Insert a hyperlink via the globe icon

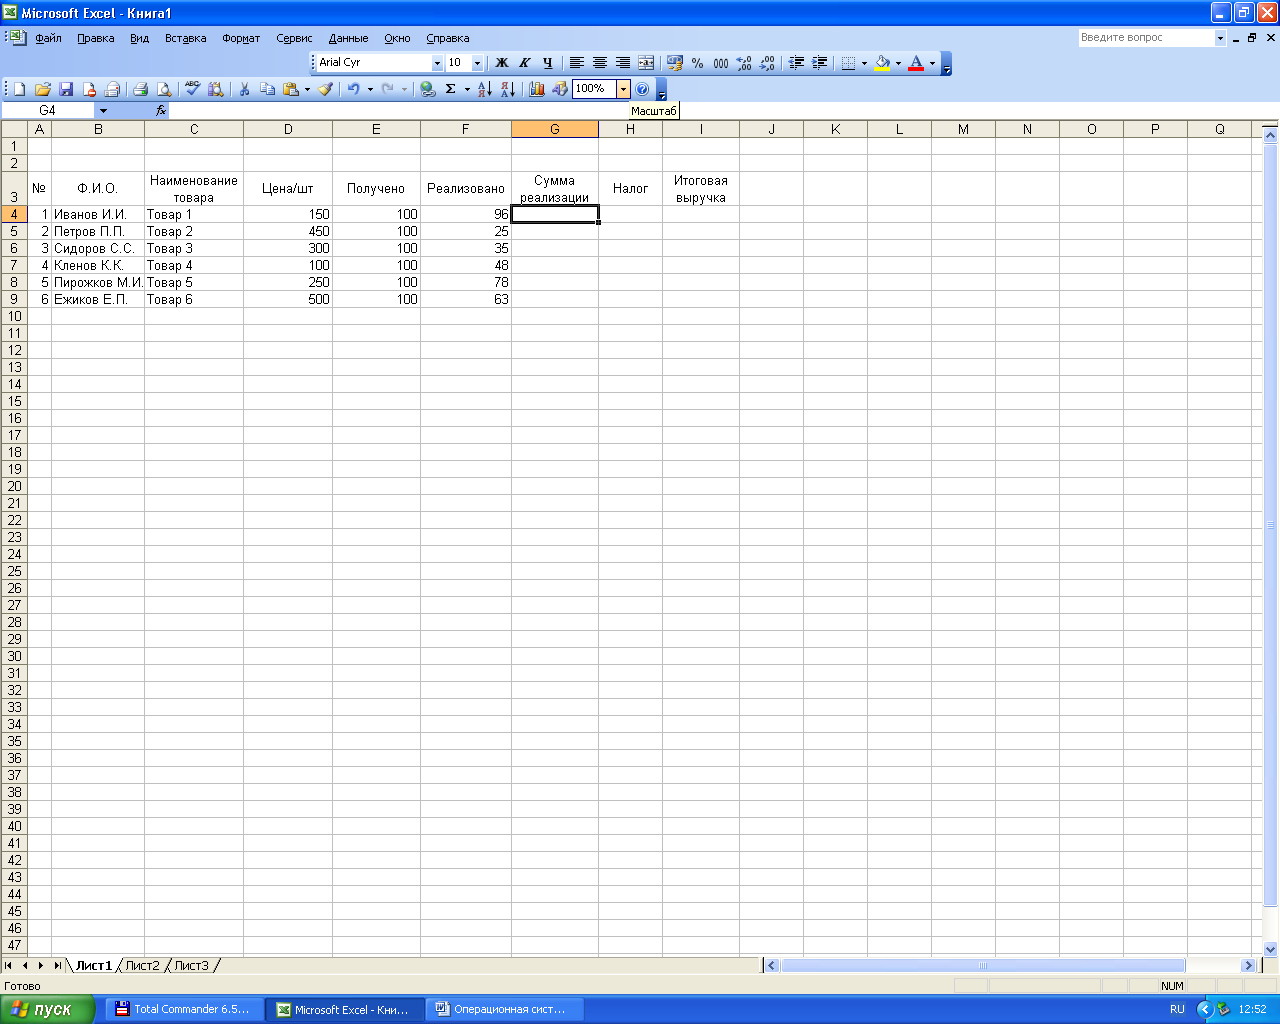(x=427, y=89)
